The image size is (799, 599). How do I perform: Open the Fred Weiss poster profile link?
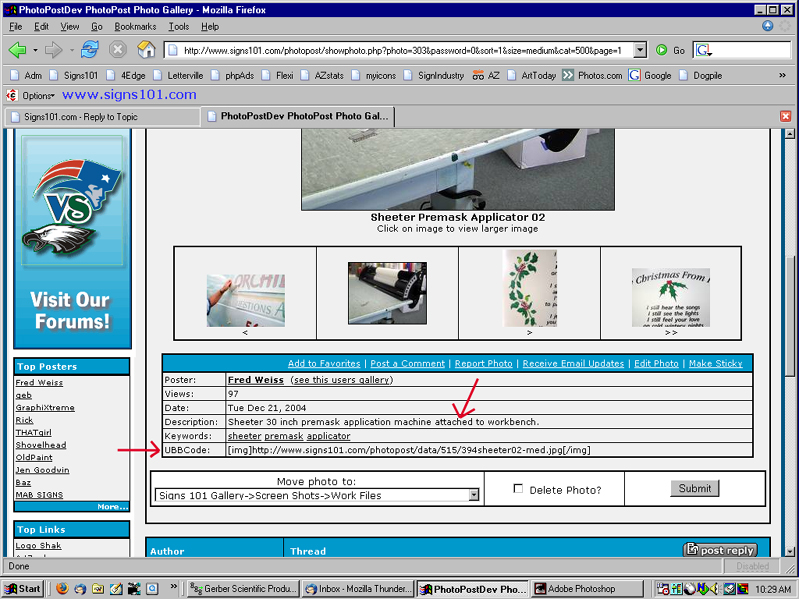coord(255,379)
